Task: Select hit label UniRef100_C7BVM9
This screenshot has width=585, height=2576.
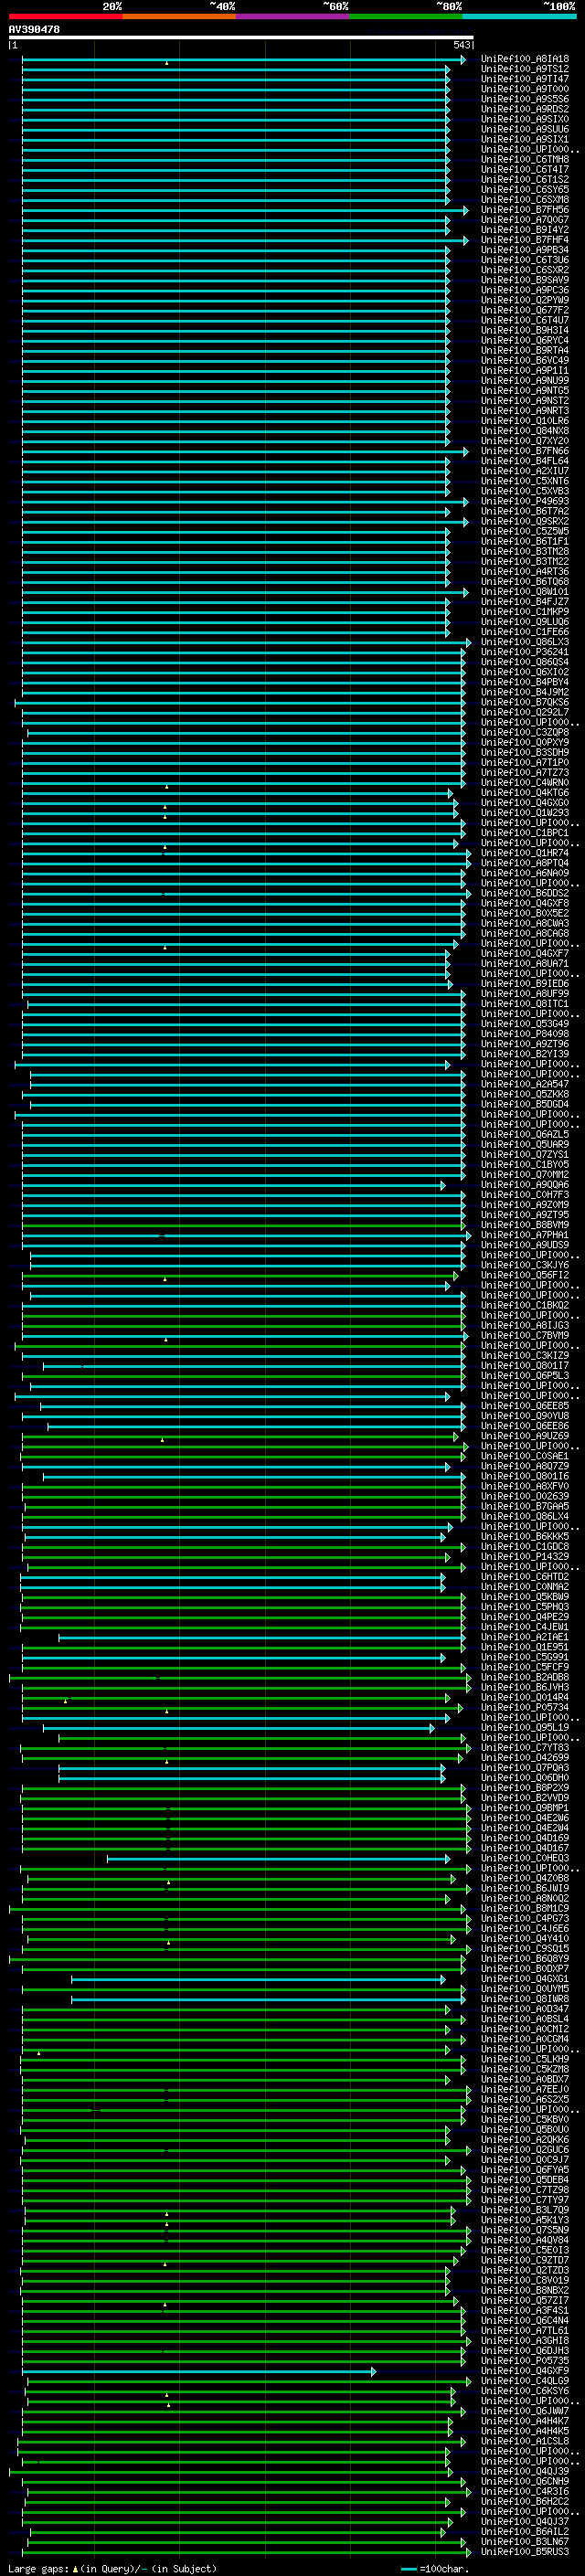Action: tap(524, 1335)
